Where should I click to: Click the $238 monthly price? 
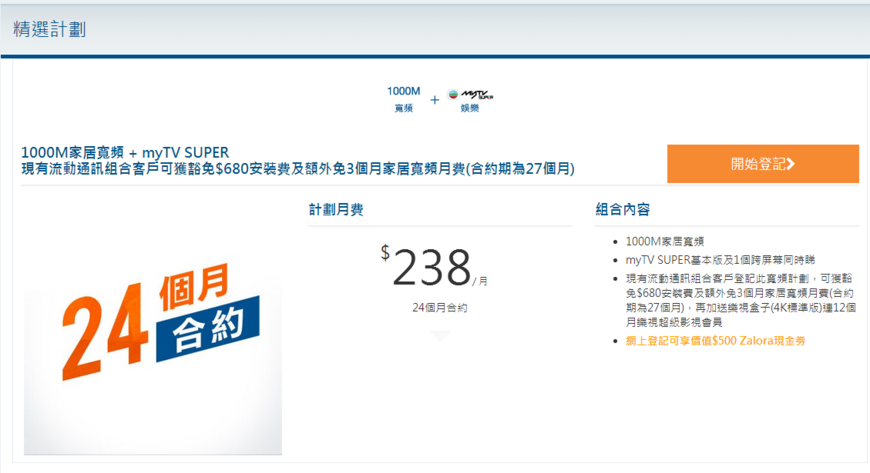pyautogui.click(x=434, y=268)
